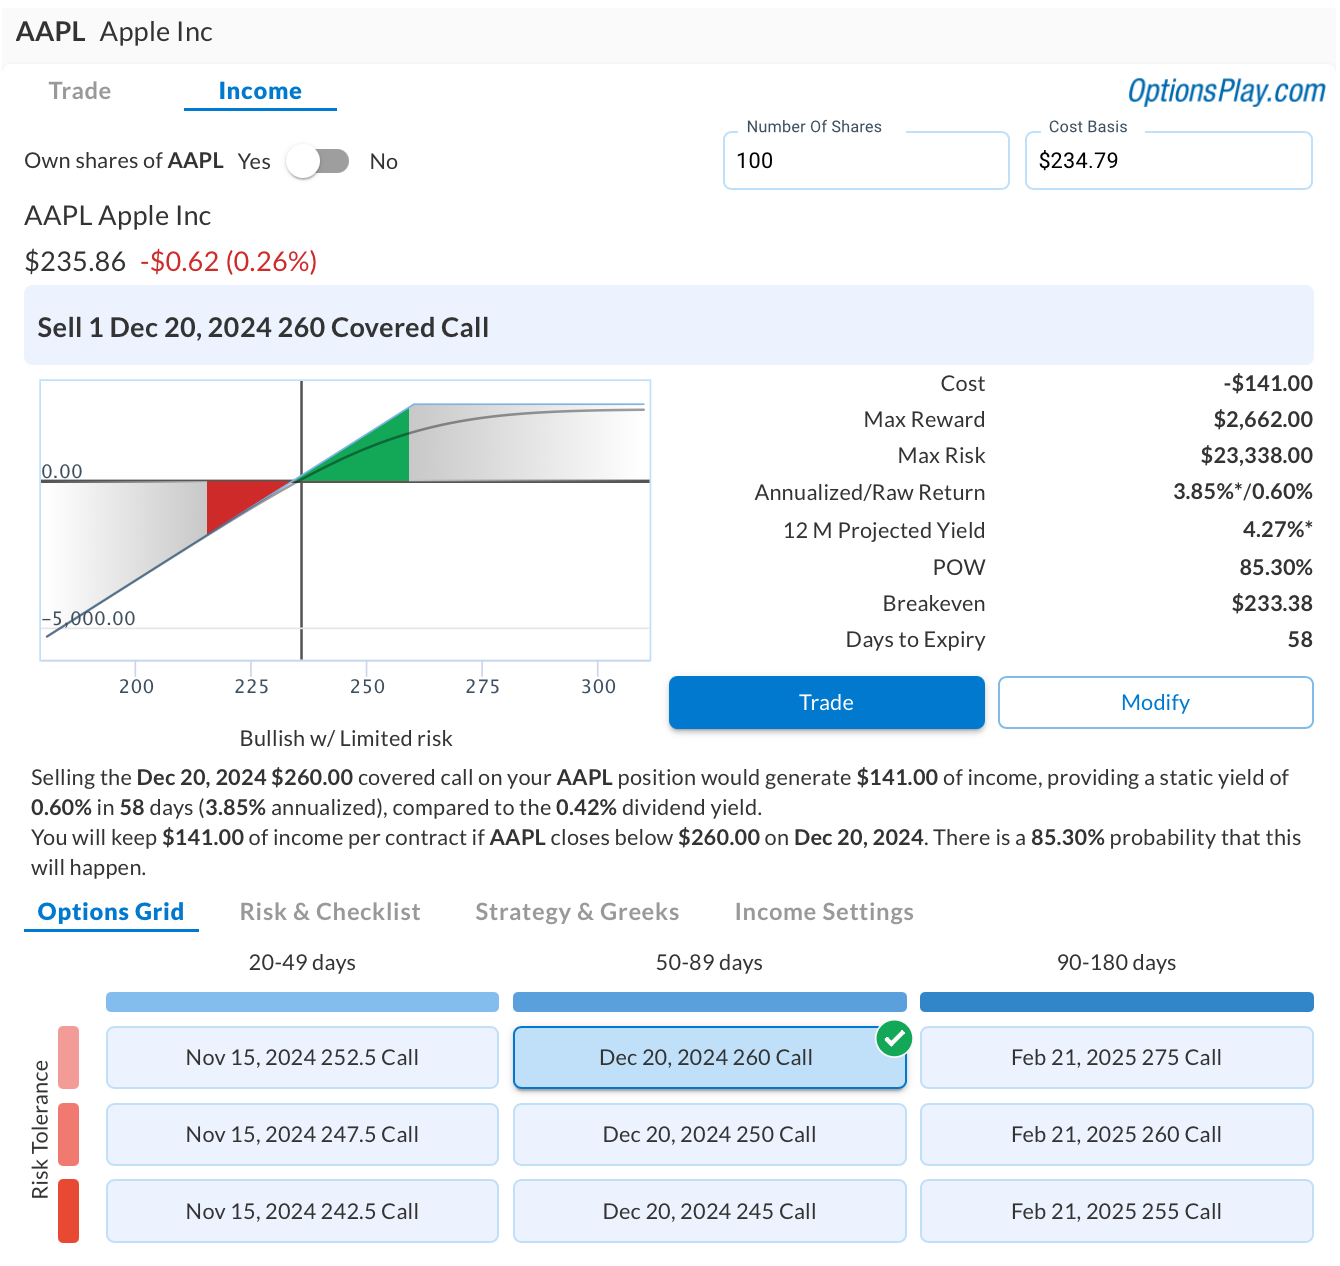Open the Income Settings tab
Image resolution: width=1340 pixels, height=1266 pixels.
(824, 912)
